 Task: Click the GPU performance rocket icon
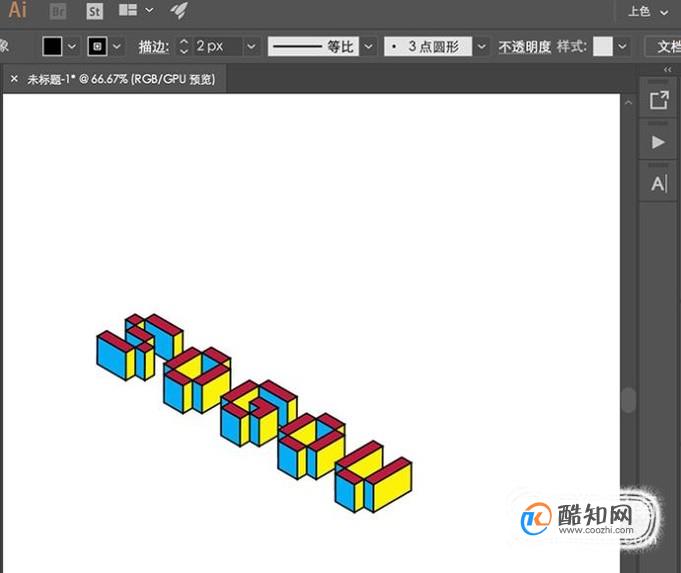(x=179, y=10)
